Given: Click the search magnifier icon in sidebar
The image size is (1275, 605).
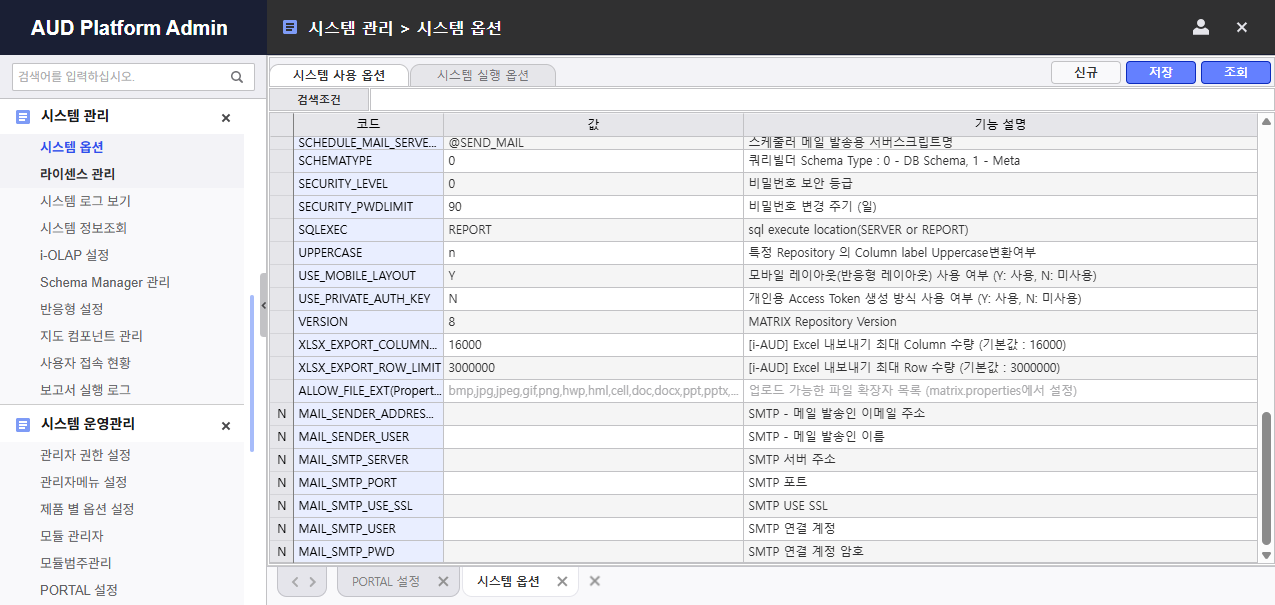Looking at the screenshot, I should [237, 77].
